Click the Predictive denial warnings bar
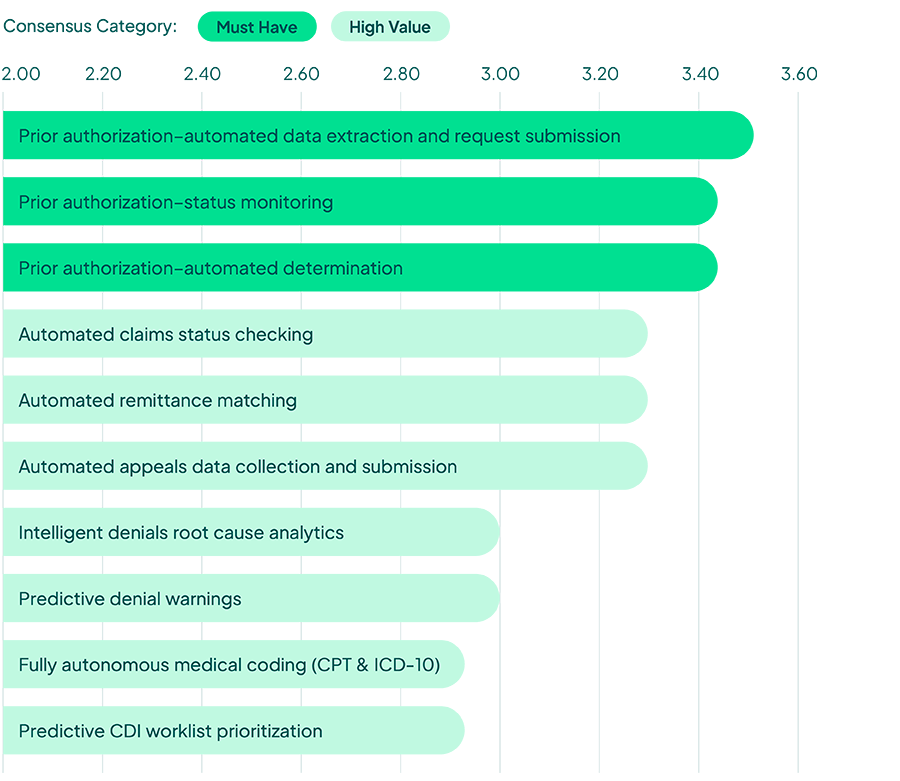Screen dimensions: 900x781 click(250, 599)
